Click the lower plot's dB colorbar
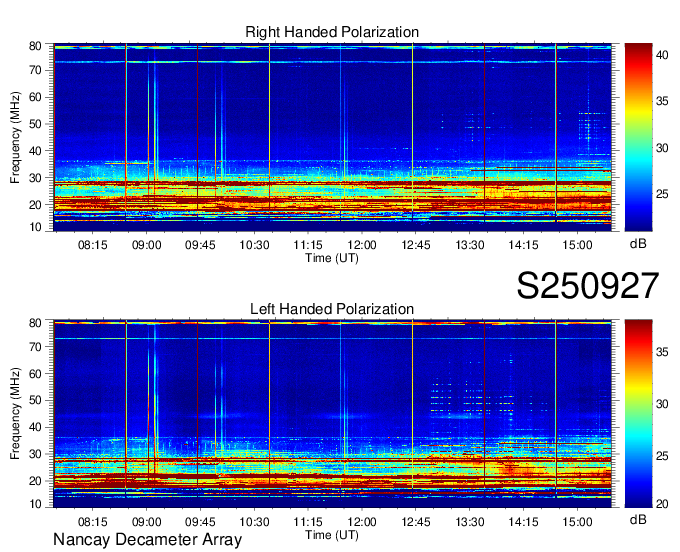The image size is (680, 552). (x=637, y=414)
